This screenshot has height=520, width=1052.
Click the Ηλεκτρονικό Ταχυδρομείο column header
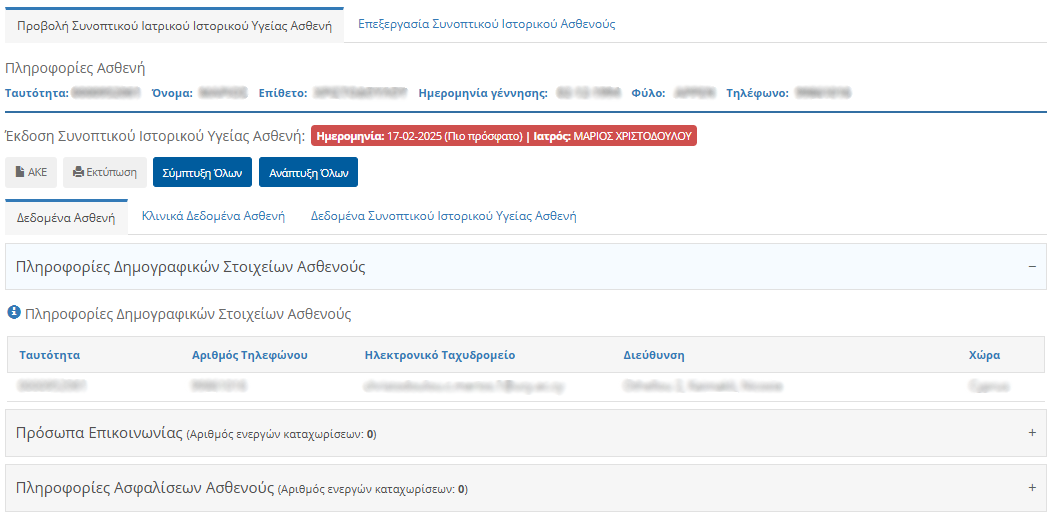pos(440,355)
